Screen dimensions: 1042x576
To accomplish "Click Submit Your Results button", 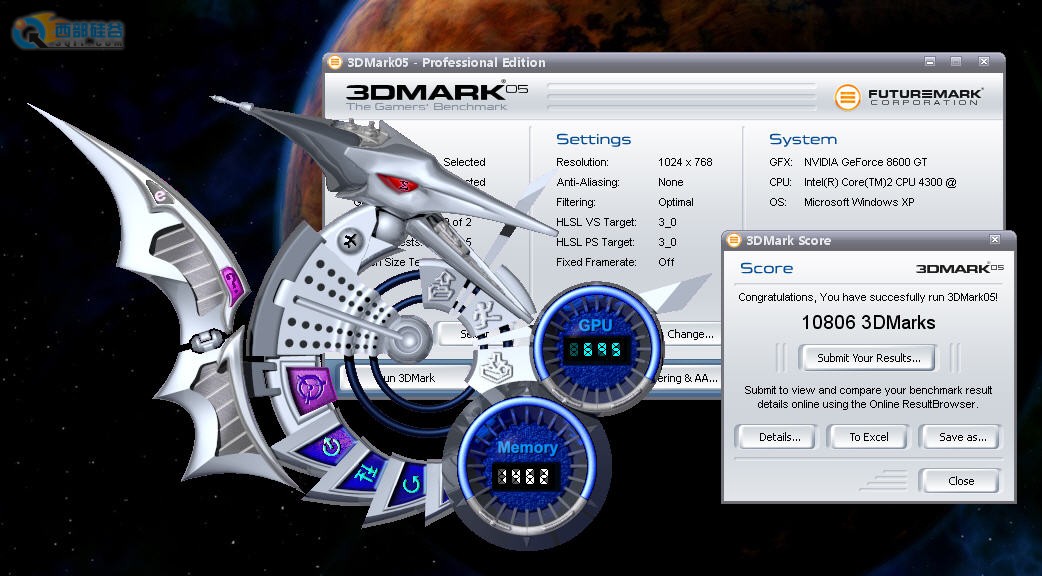I will pyautogui.click(x=869, y=358).
